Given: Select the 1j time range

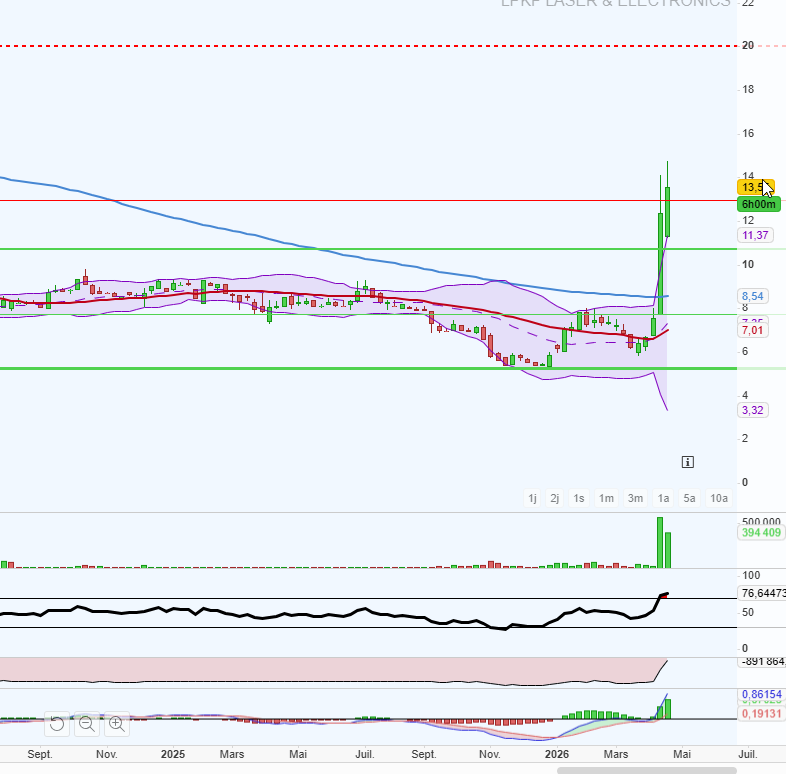Looking at the screenshot, I should (x=532, y=498).
